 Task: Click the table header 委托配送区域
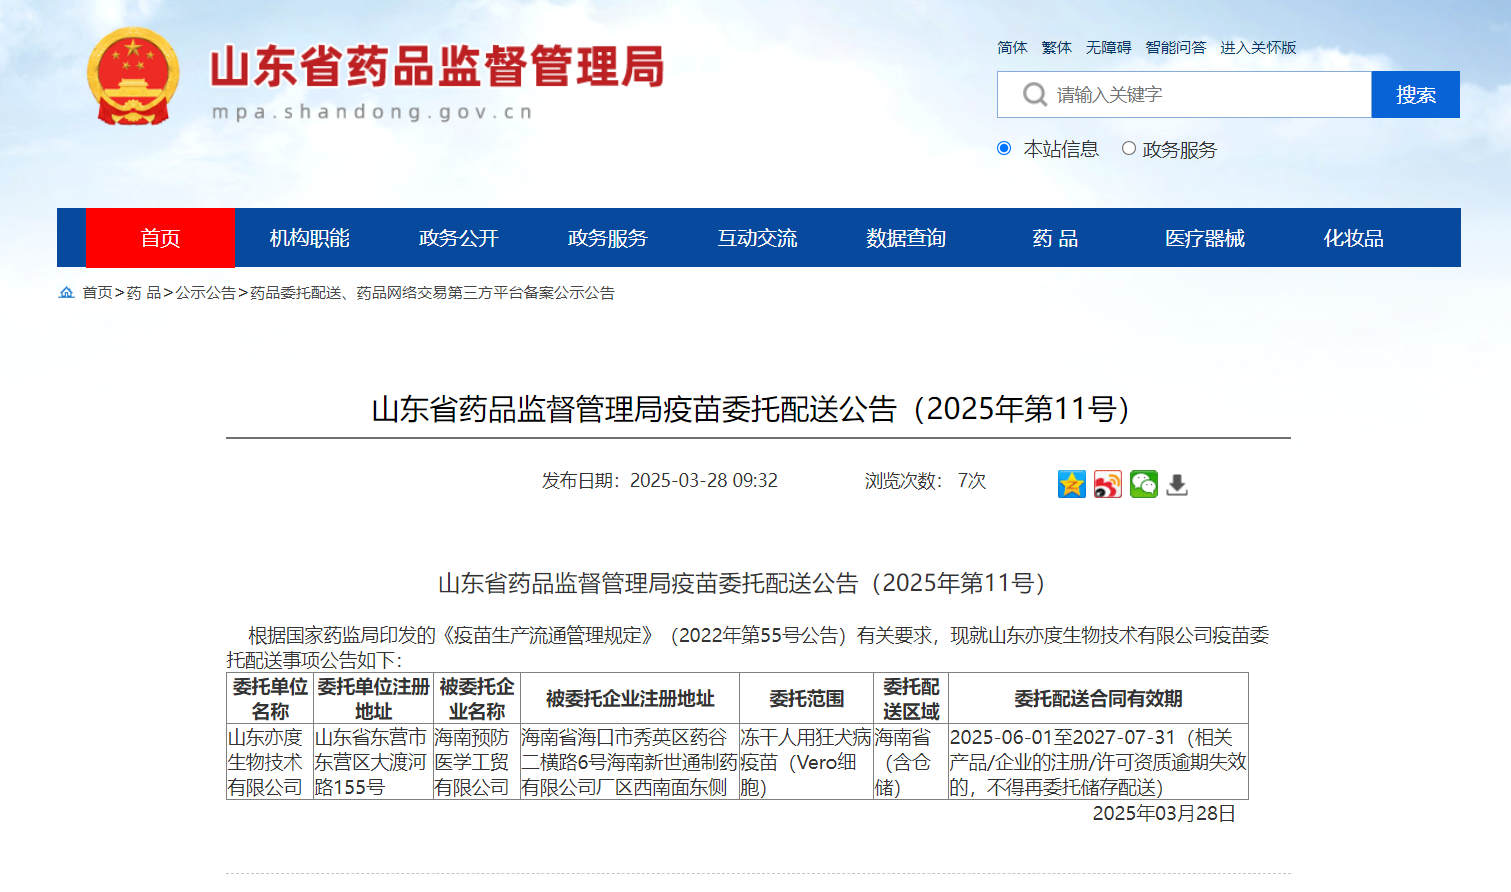click(911, 699)
